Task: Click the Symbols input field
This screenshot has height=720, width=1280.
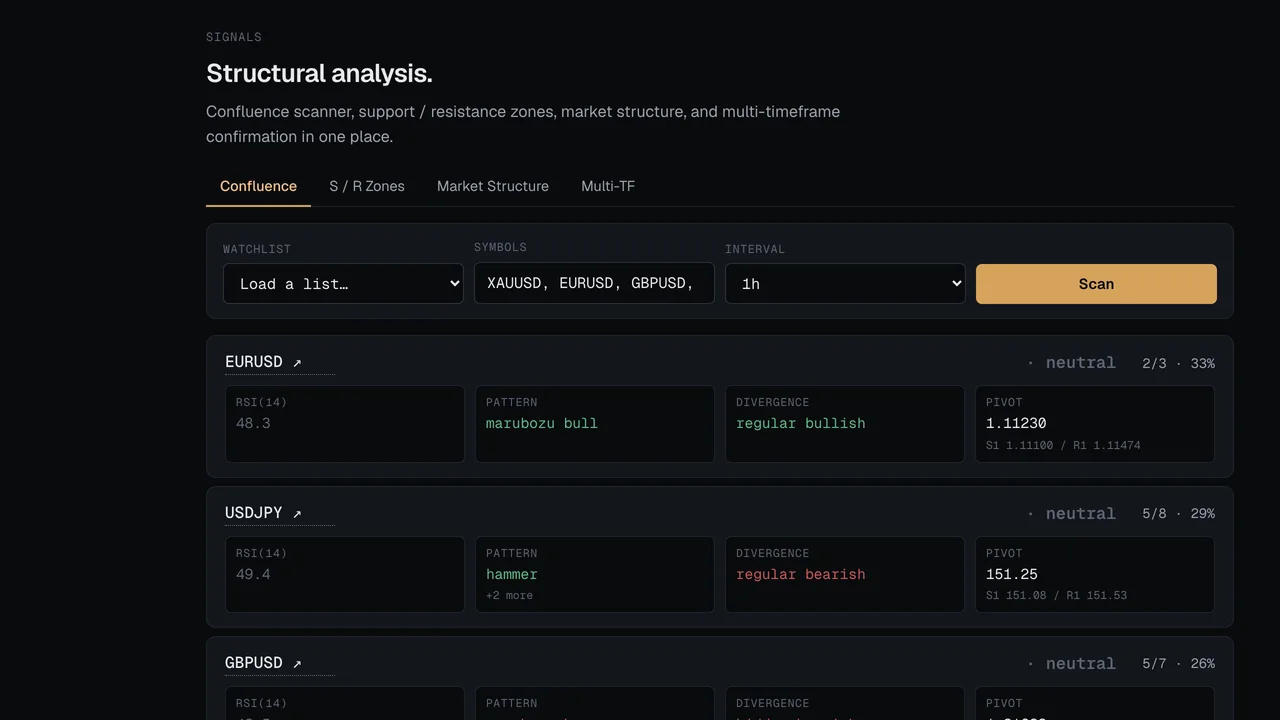Action: [x=594, y=283]
